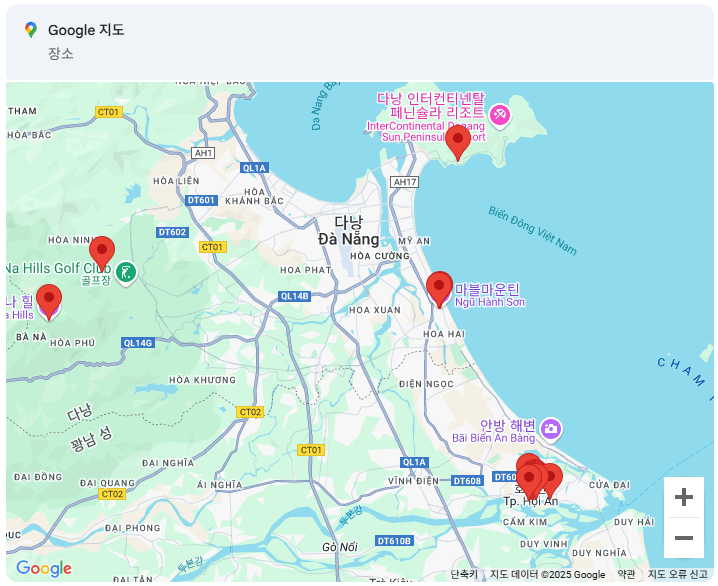
Task: Click the DT608 road badge
Action: pos(467,481)
